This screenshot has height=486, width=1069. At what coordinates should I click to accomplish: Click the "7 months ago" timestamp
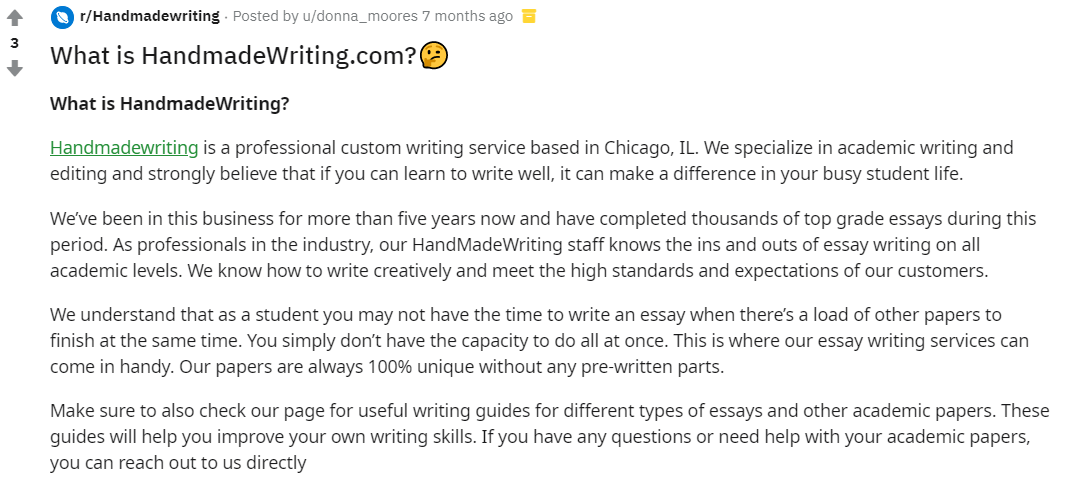pos(468,16)
